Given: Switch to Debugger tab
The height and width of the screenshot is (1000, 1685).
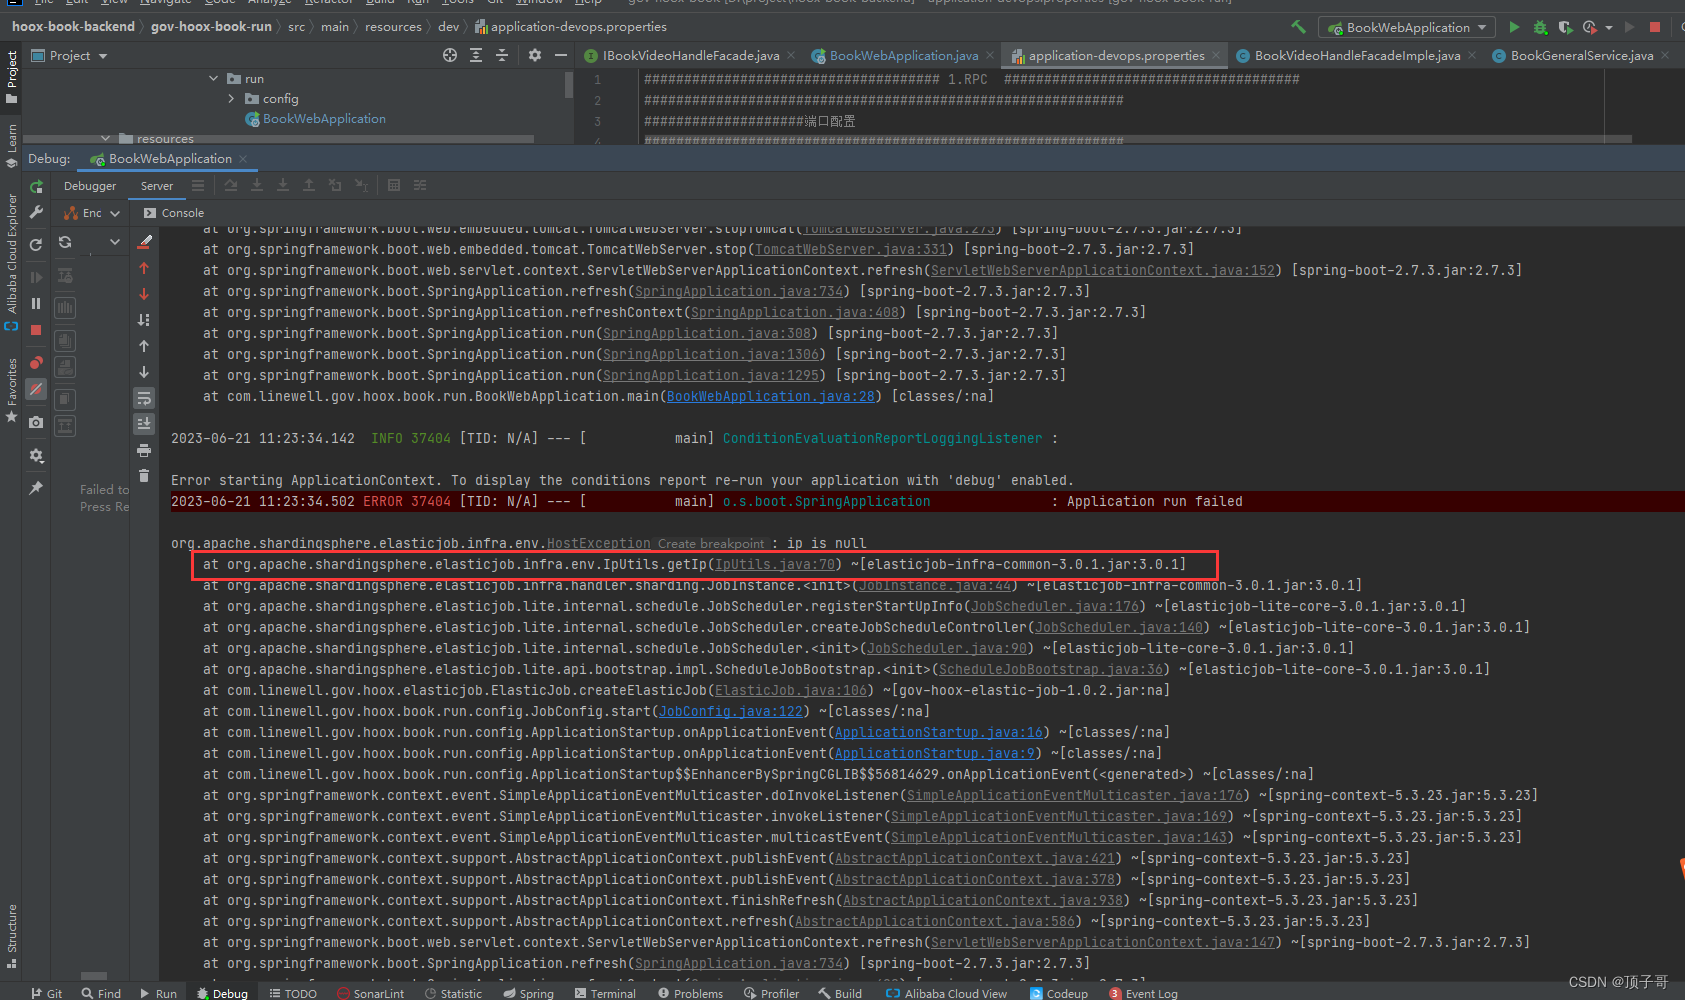Looking at the screenshot, I should click(x=90, y=186).
